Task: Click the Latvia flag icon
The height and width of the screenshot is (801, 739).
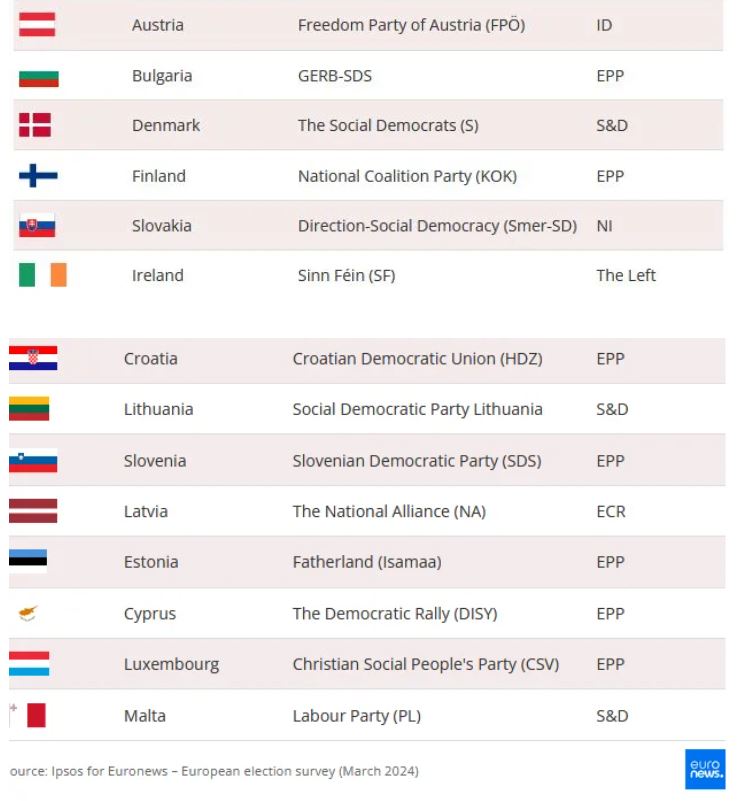Action: coord(33,511)
